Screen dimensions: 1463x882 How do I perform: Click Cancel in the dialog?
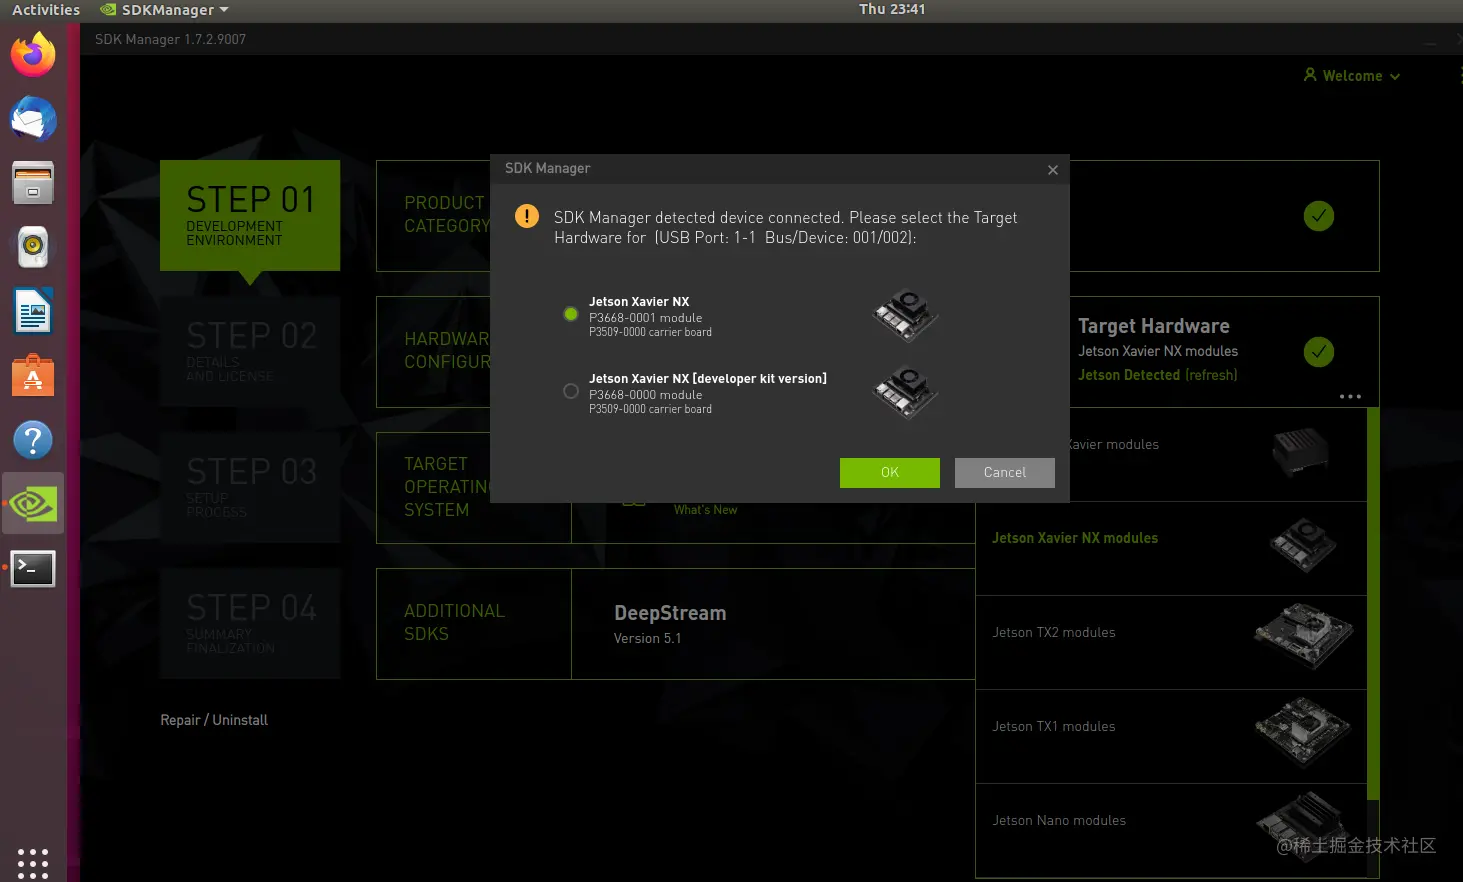pos(1005,472)
